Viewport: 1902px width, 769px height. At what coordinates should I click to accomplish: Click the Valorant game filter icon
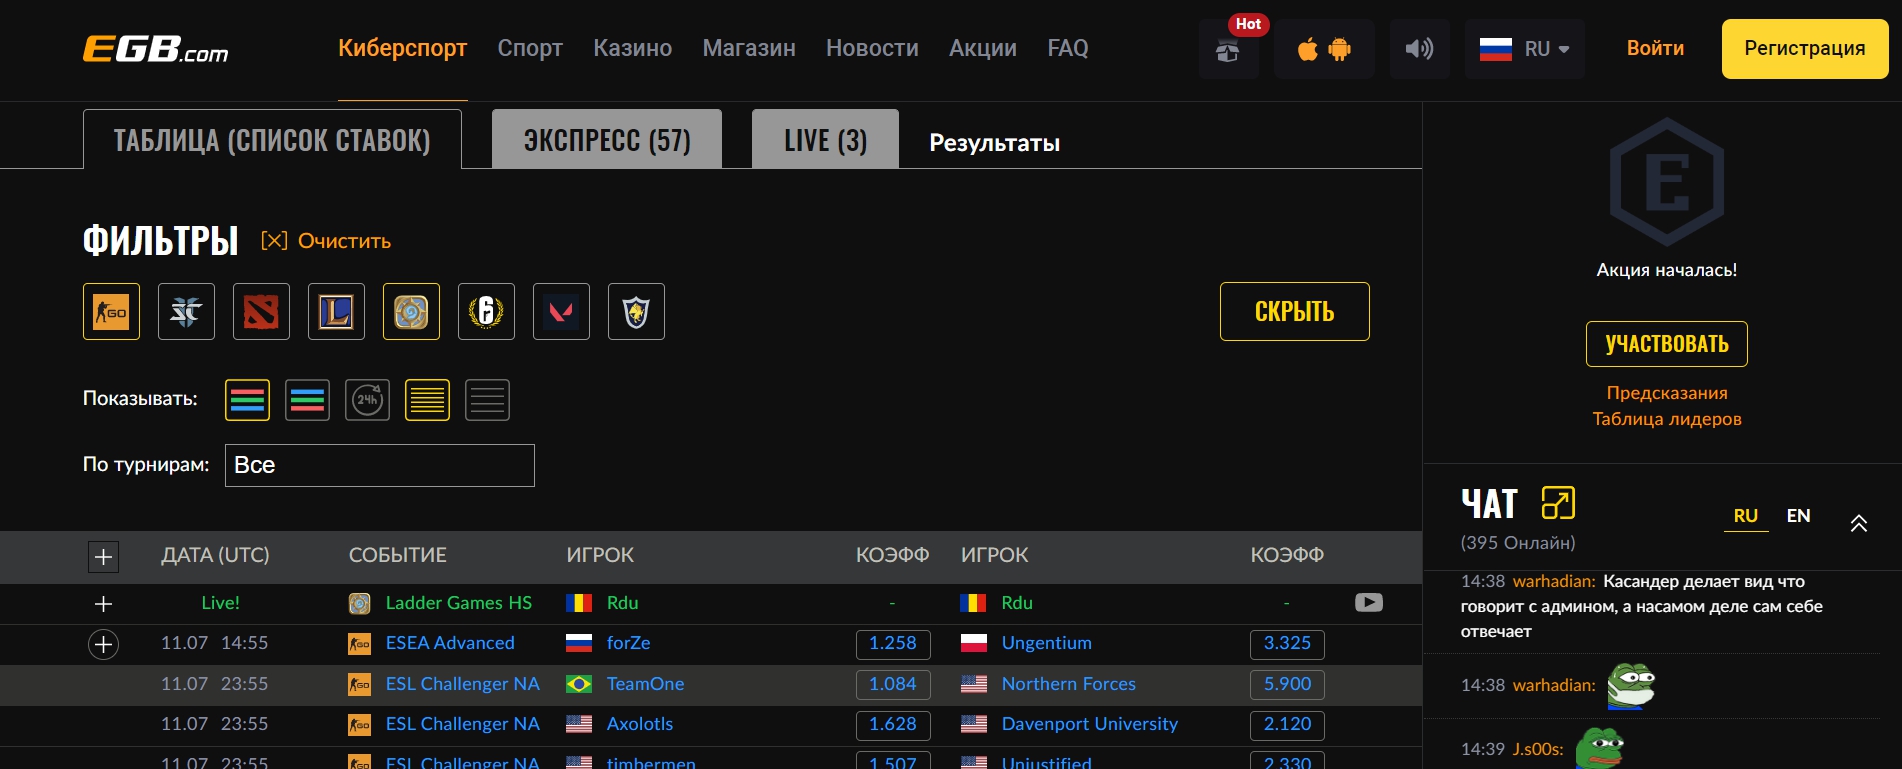561,312
